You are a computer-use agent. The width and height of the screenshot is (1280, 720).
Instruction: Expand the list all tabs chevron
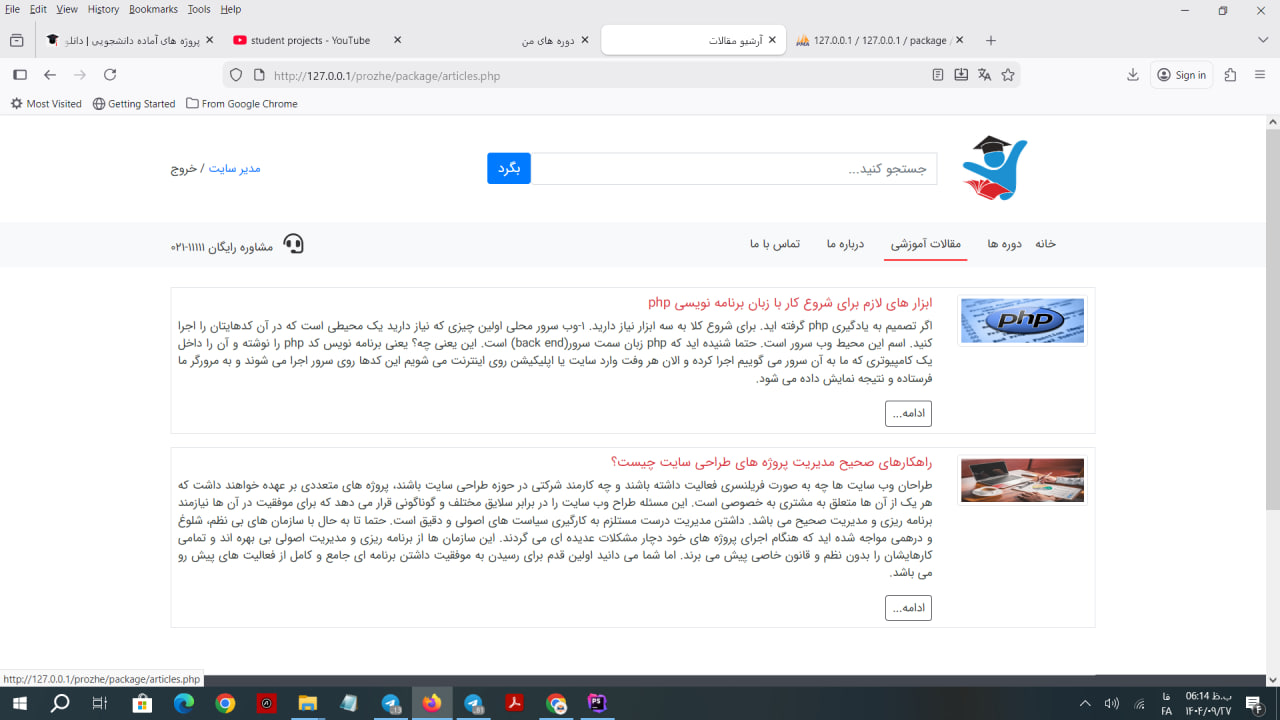pos(1262,40)
